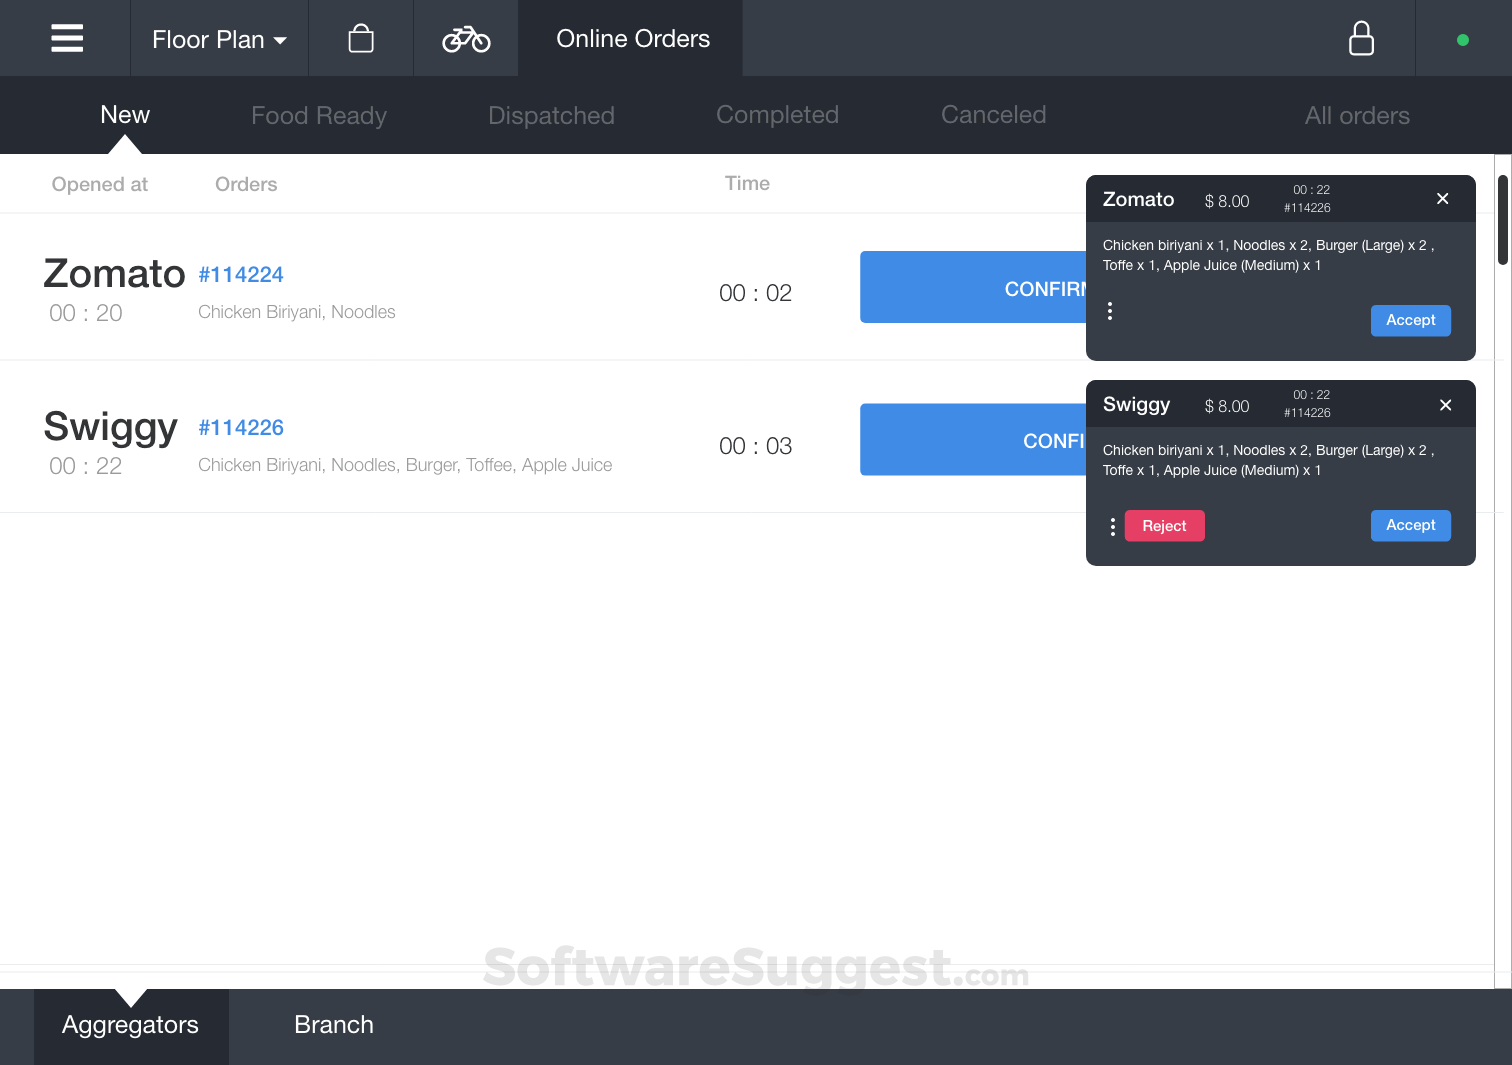
Task: Accept the Swiggy notification order
Action: [x=1410, y=525]
